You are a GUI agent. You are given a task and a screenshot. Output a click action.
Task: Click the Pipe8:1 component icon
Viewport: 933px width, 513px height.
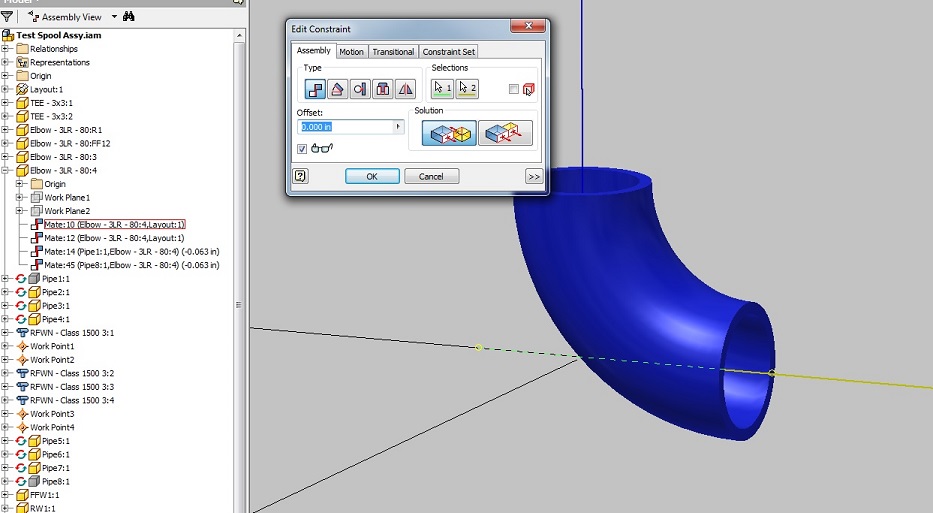click(35, 481)
